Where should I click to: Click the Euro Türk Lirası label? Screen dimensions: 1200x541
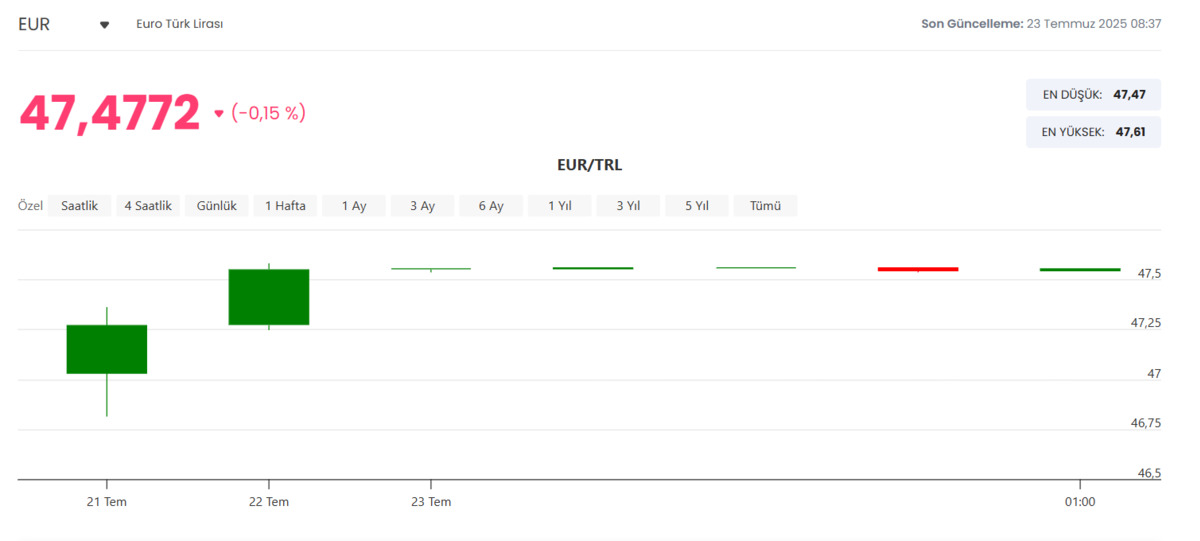coord(179,24)
